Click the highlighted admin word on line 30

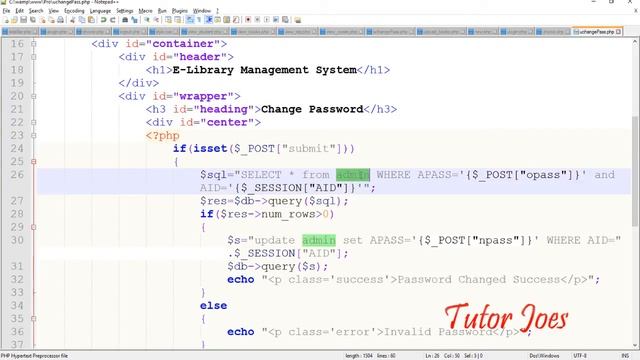click(x=319, y=240)
